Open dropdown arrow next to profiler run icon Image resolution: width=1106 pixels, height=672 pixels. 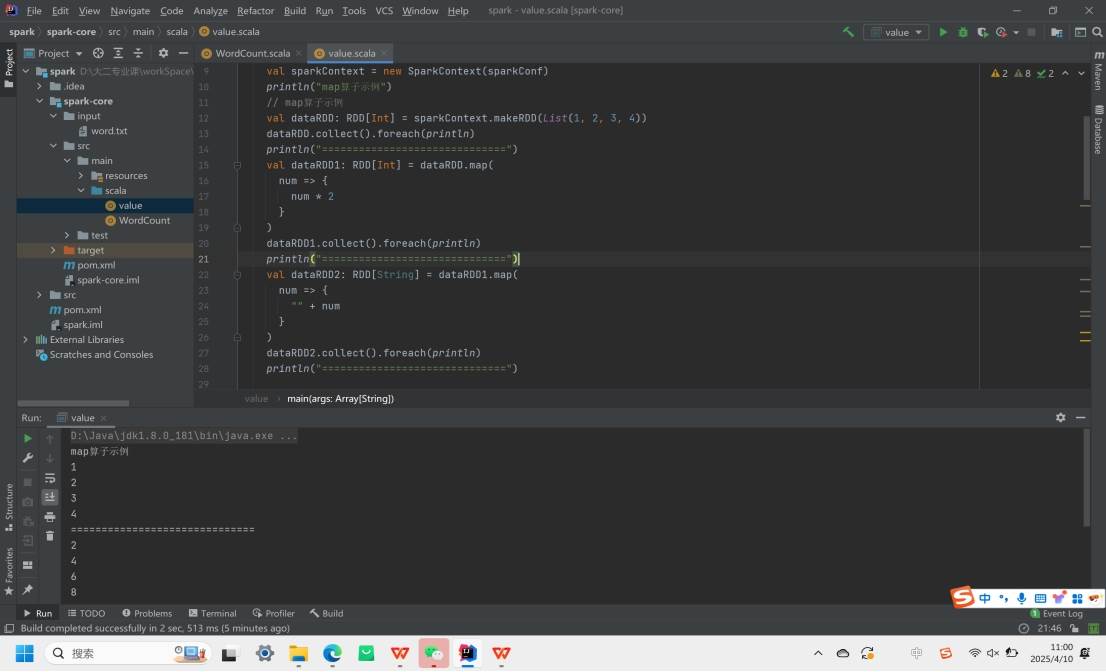click(x=1016, y=32)
